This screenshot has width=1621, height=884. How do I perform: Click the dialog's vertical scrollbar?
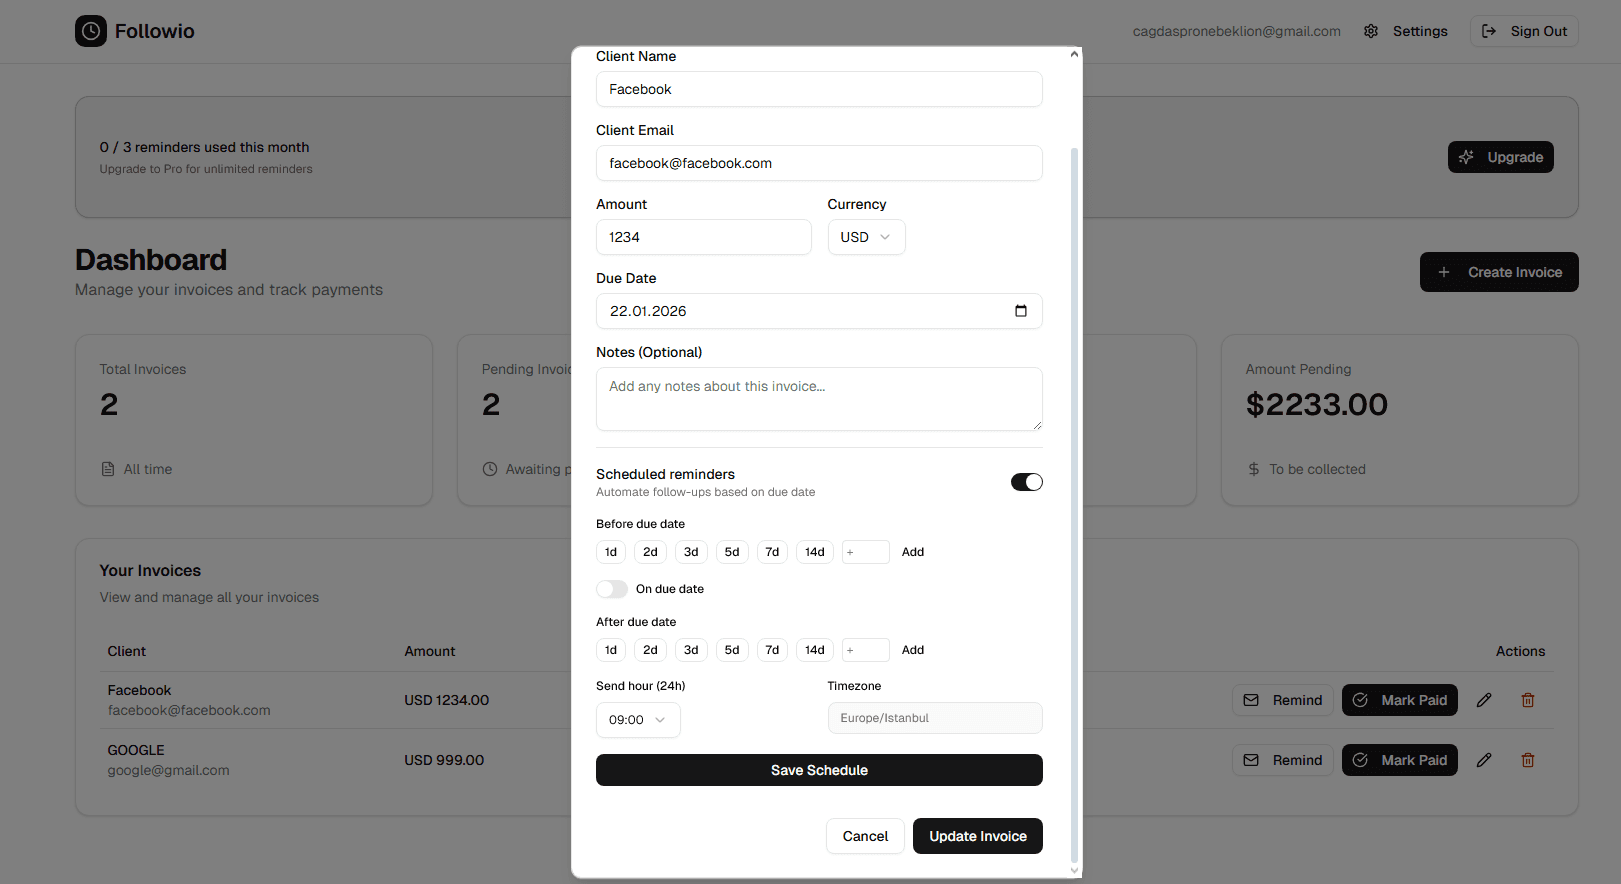click(x=1075, y=504)
